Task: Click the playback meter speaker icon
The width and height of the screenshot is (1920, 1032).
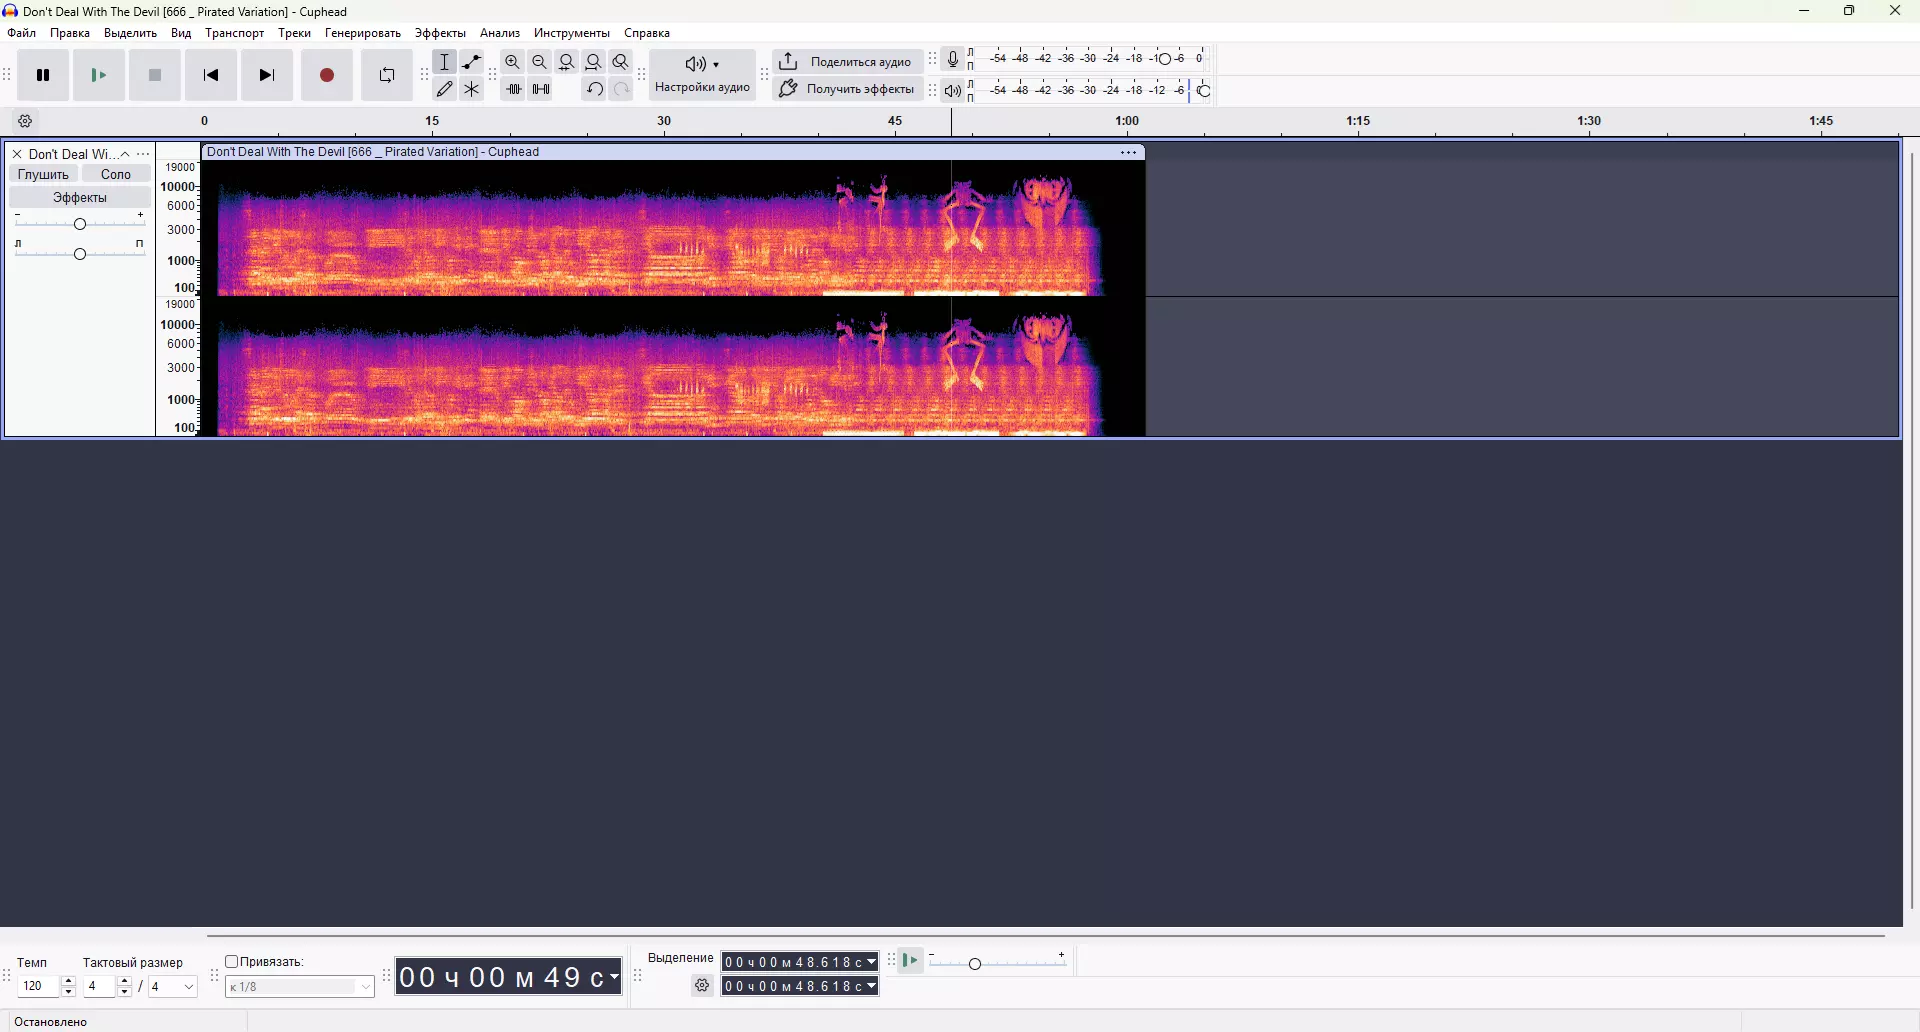Action: pyautogui.click(x=953, y=91)
